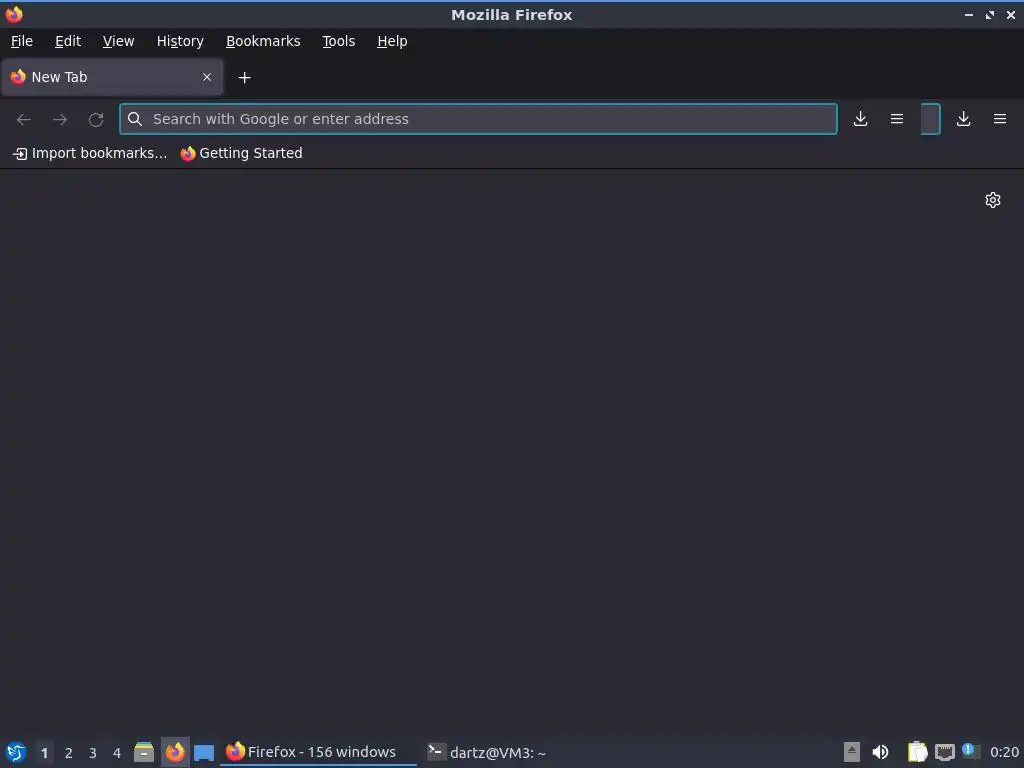Open application menu at window's far edge

[x=1000, y=119]
